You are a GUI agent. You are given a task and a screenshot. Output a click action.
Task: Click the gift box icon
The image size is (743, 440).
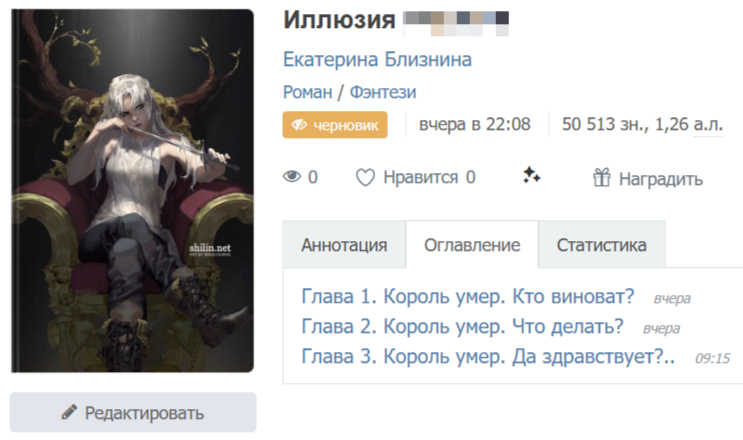(x=602, y=178)
